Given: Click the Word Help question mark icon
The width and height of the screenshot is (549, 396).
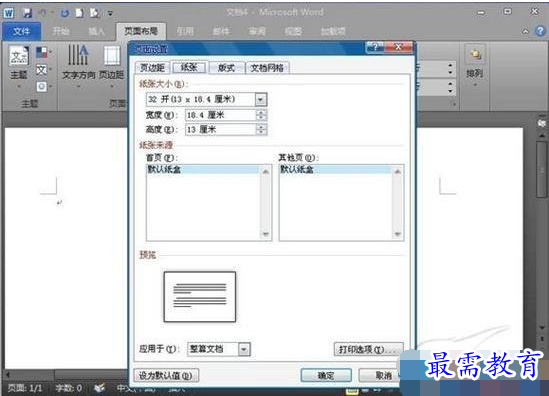Looking at the screenshot, I should tap(540, 31).
